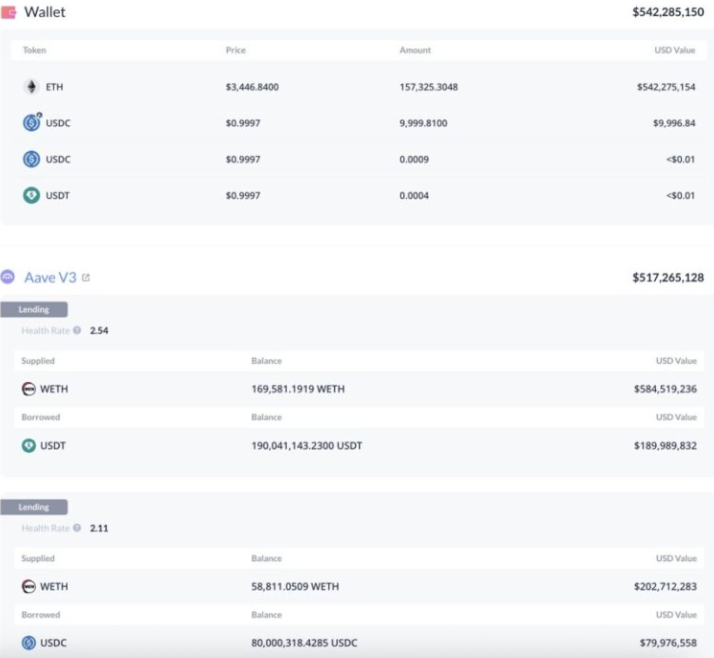Click the Token column header
Screen dimensions: 714x658
(35, 50)
